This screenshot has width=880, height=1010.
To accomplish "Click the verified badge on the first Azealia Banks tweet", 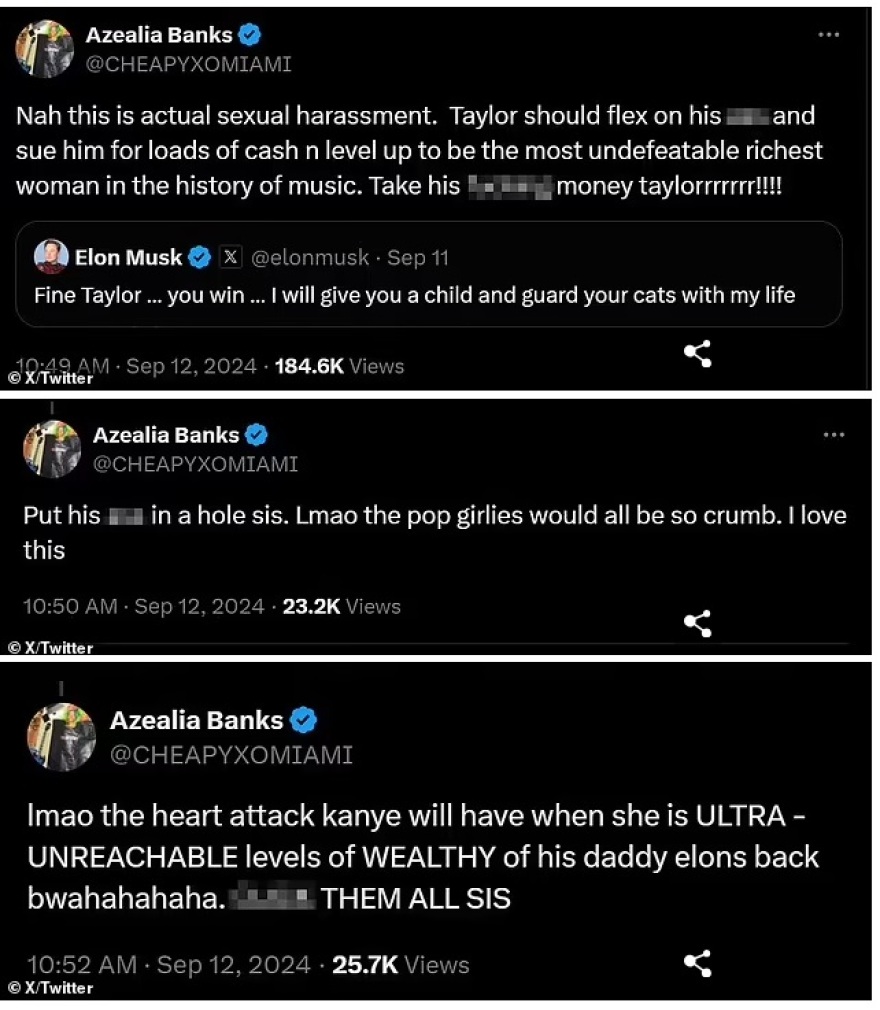I will click(x=250, y=35).
